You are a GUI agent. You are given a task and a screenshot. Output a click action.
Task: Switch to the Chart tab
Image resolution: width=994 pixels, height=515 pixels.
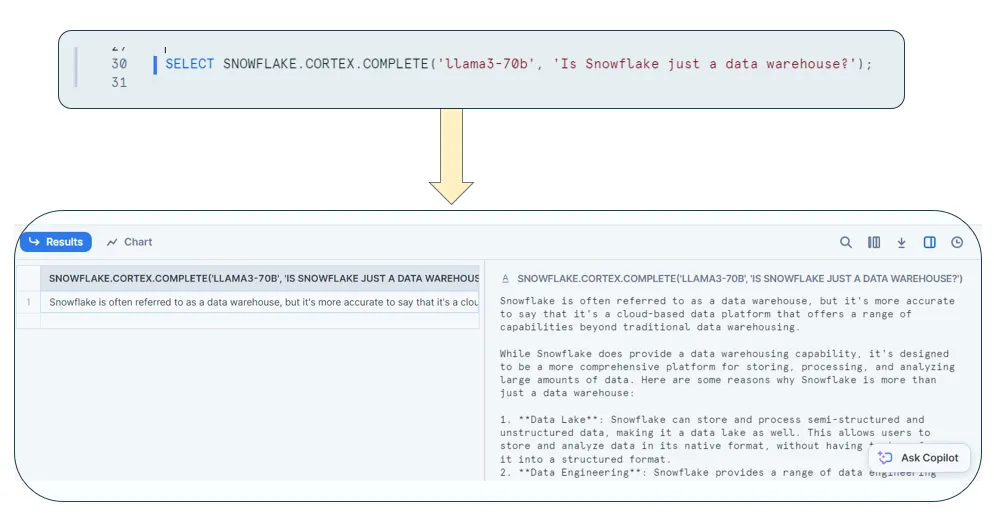click(130, 242)
